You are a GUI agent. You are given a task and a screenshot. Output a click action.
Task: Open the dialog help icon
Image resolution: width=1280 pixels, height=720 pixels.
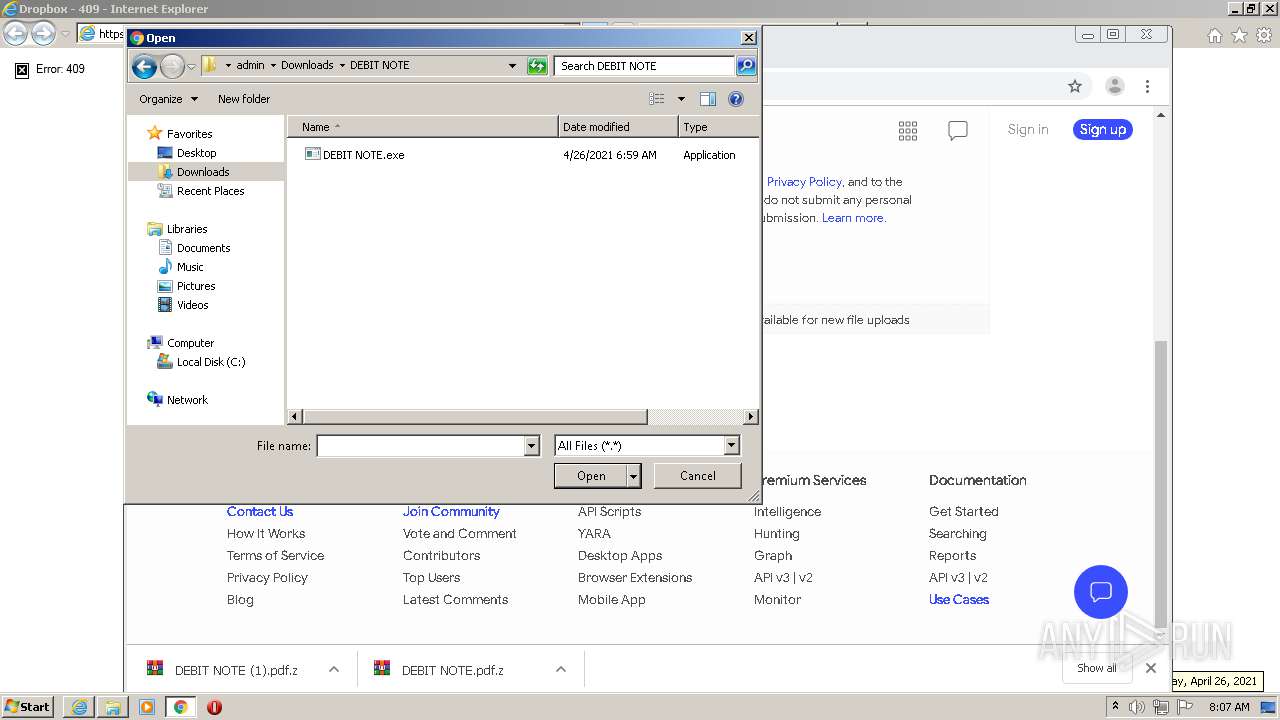tap(736, 99)
